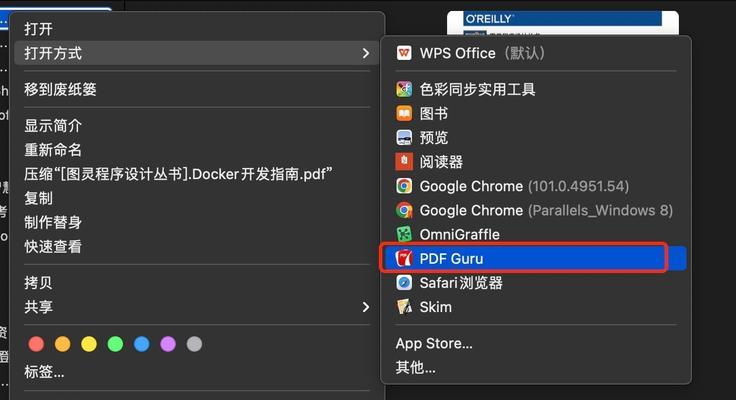Click the PDF Guru app icon

coord(404,259)
